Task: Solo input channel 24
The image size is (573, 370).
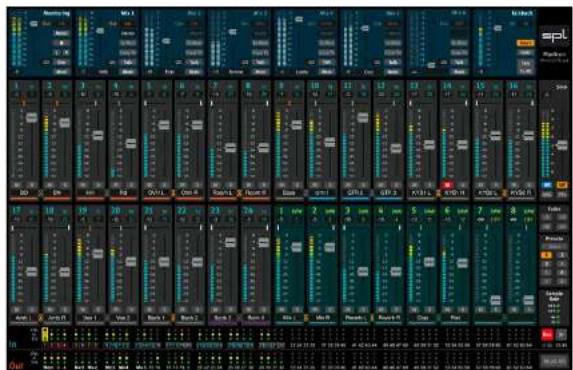Action: coord(264,310)
